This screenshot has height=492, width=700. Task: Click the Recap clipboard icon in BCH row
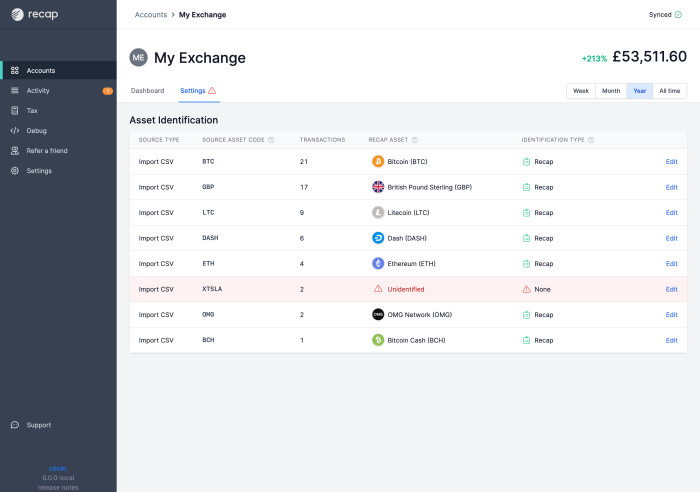526,340
